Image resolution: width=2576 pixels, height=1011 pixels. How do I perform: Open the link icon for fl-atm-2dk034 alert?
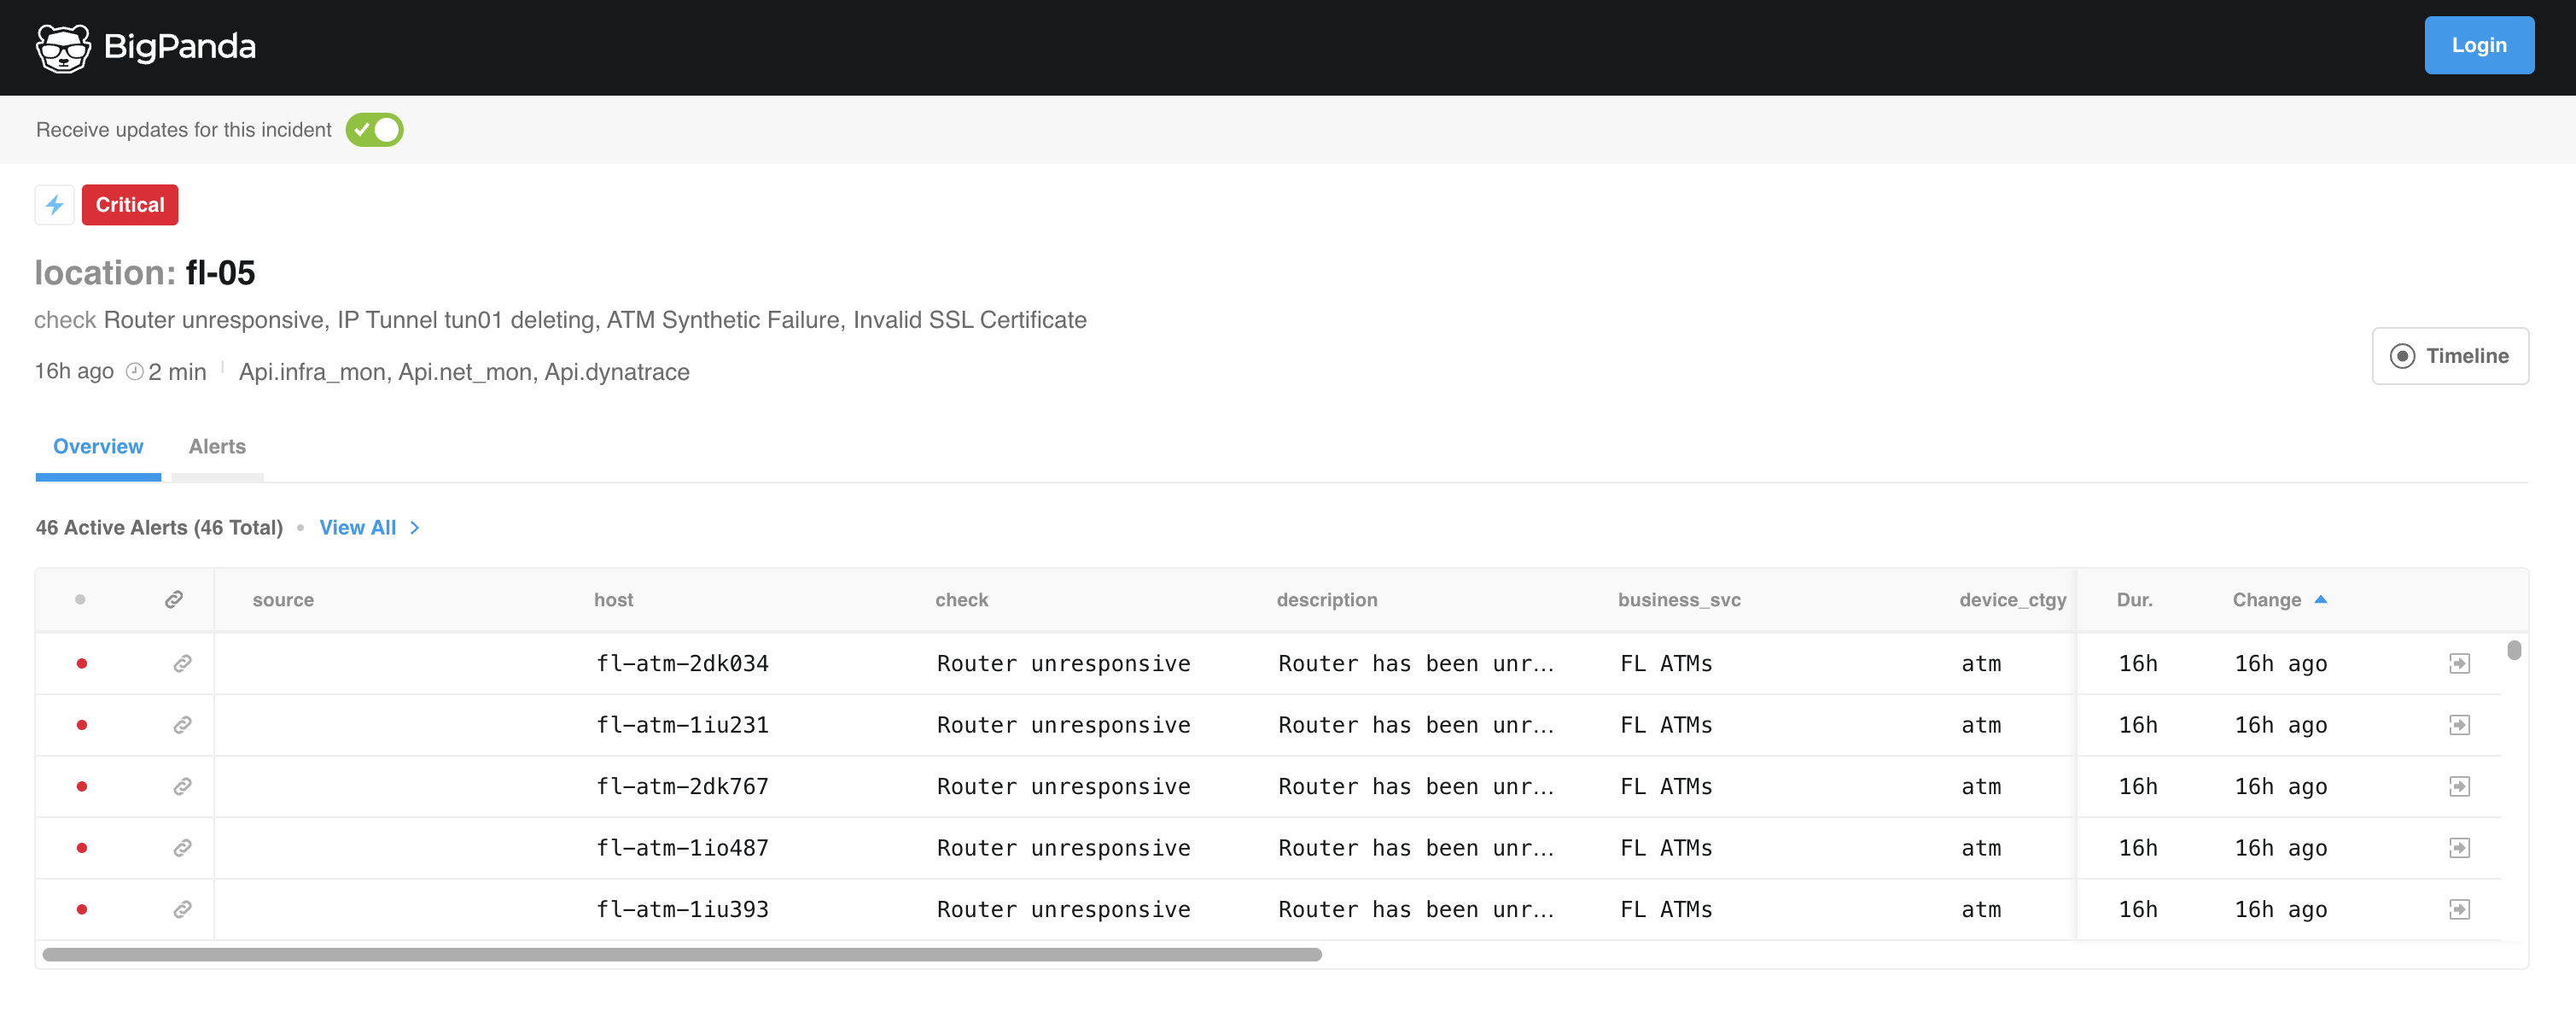(x=181, y=663)
